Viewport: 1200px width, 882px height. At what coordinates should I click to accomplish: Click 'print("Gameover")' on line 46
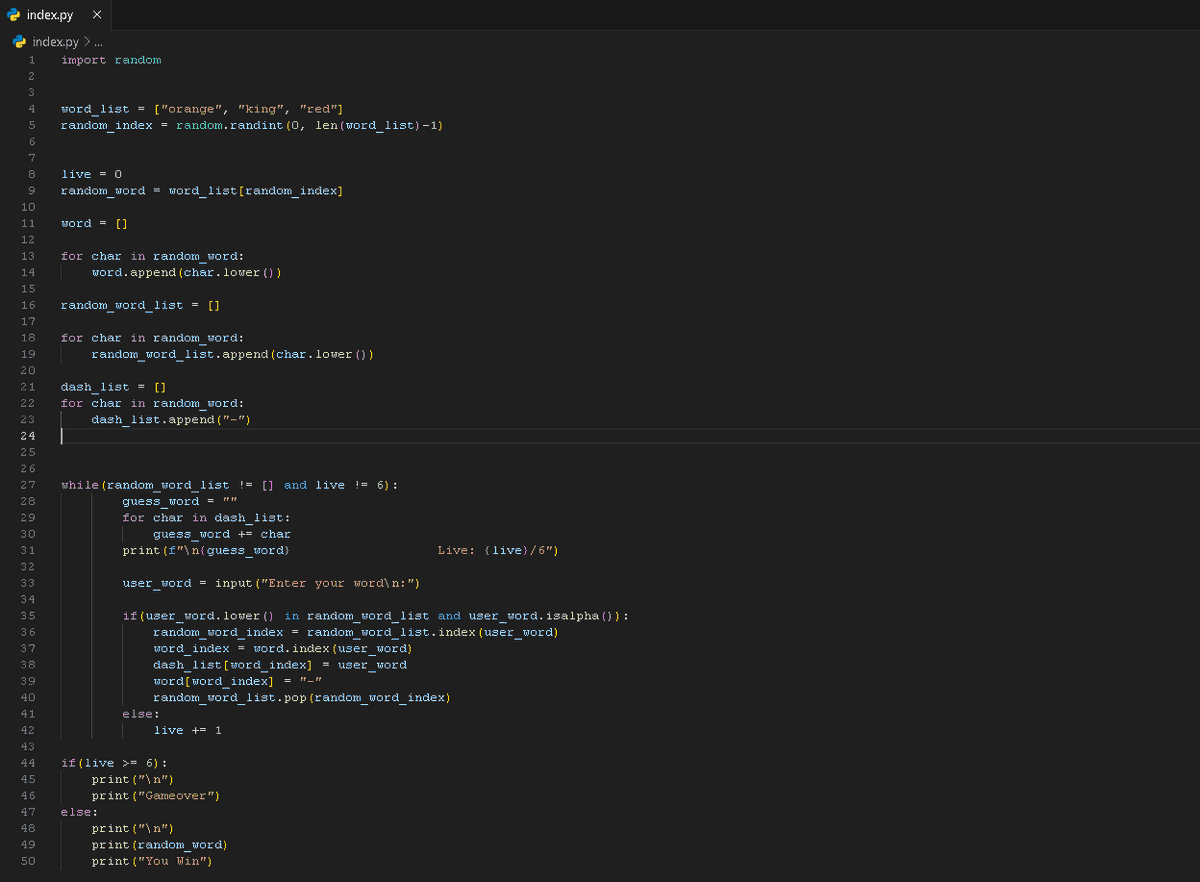click(156, 796)
